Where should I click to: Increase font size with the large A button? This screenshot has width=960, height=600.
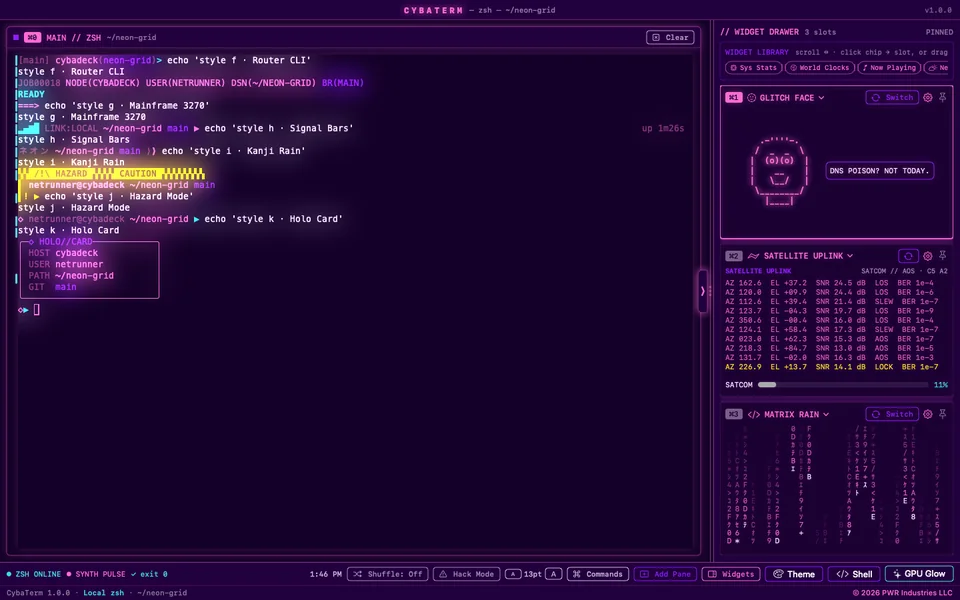pos(553,574)
